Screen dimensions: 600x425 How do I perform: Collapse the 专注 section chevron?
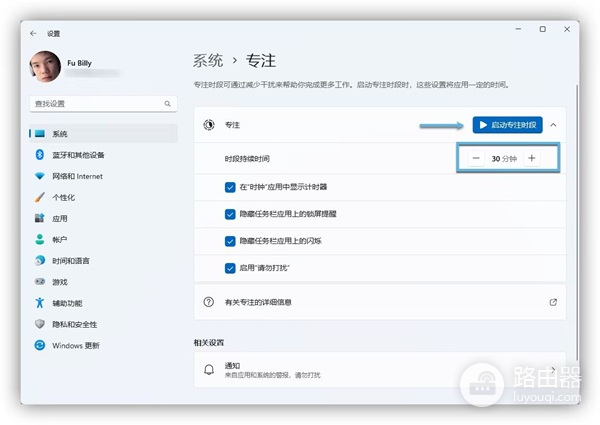click(553, 125)
